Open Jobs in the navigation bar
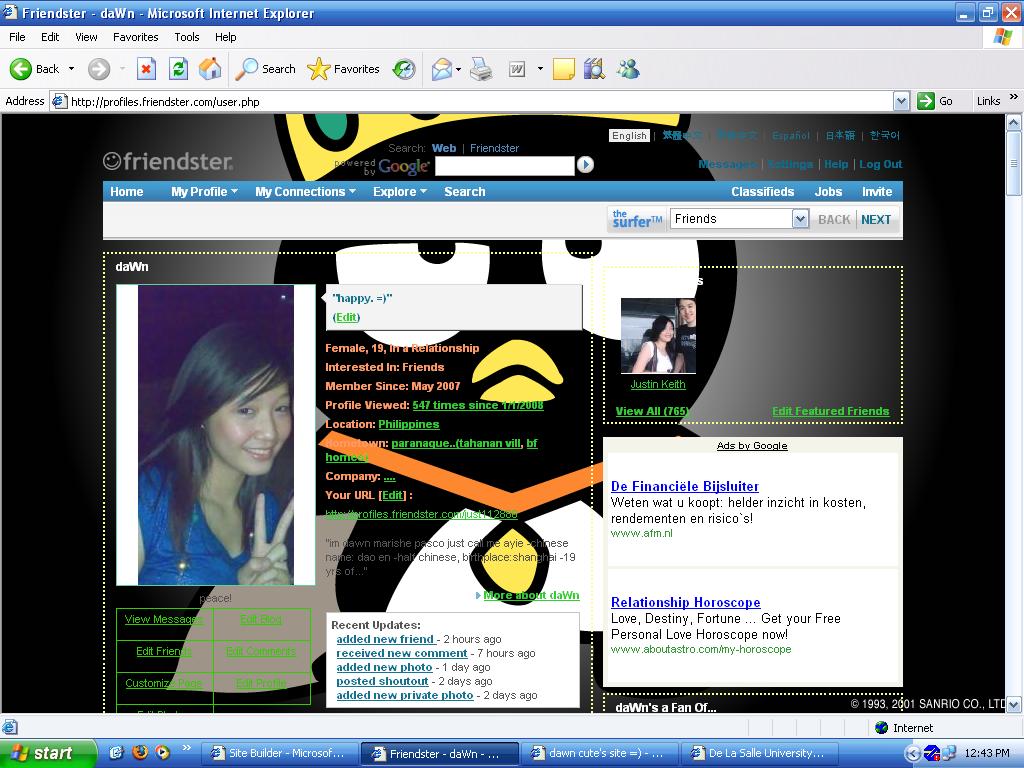 click(828, 191)
